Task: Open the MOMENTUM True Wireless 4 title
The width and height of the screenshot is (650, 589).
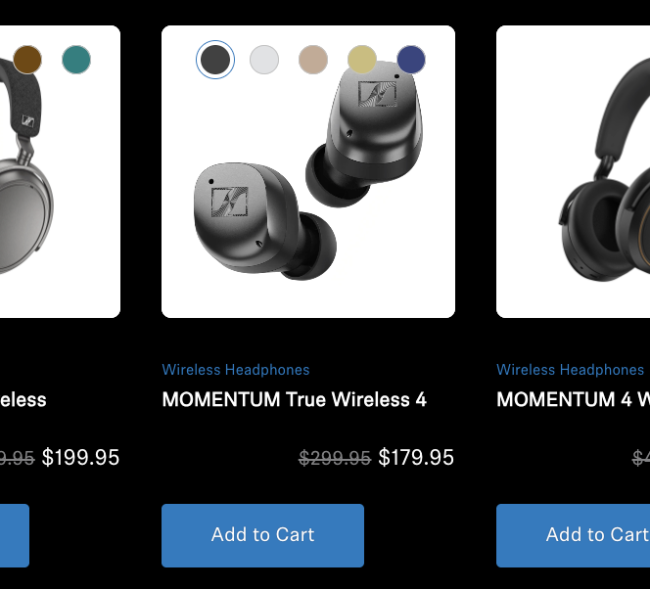Action: coord(294,400)
